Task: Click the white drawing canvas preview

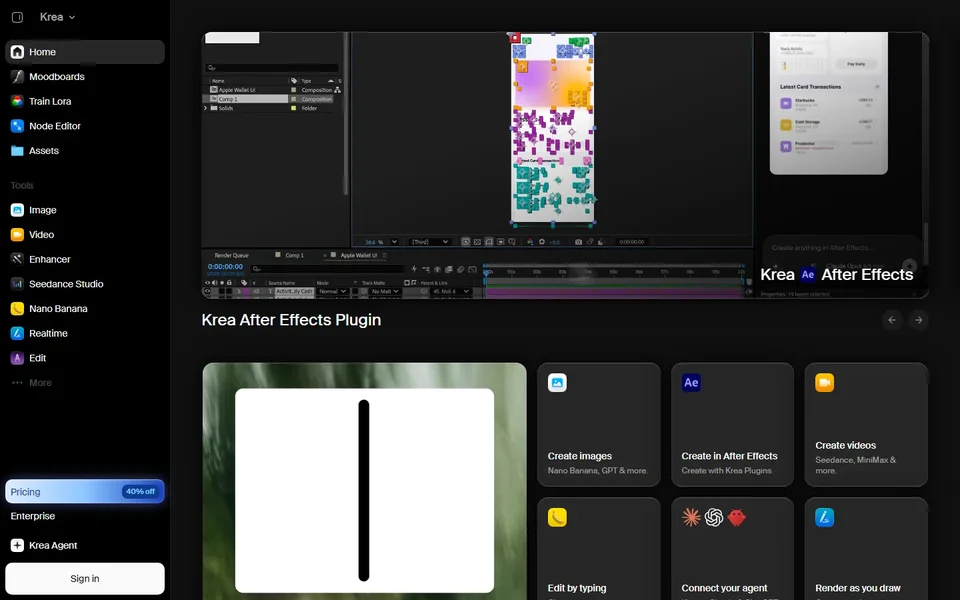Action: [x=364, y=490]
